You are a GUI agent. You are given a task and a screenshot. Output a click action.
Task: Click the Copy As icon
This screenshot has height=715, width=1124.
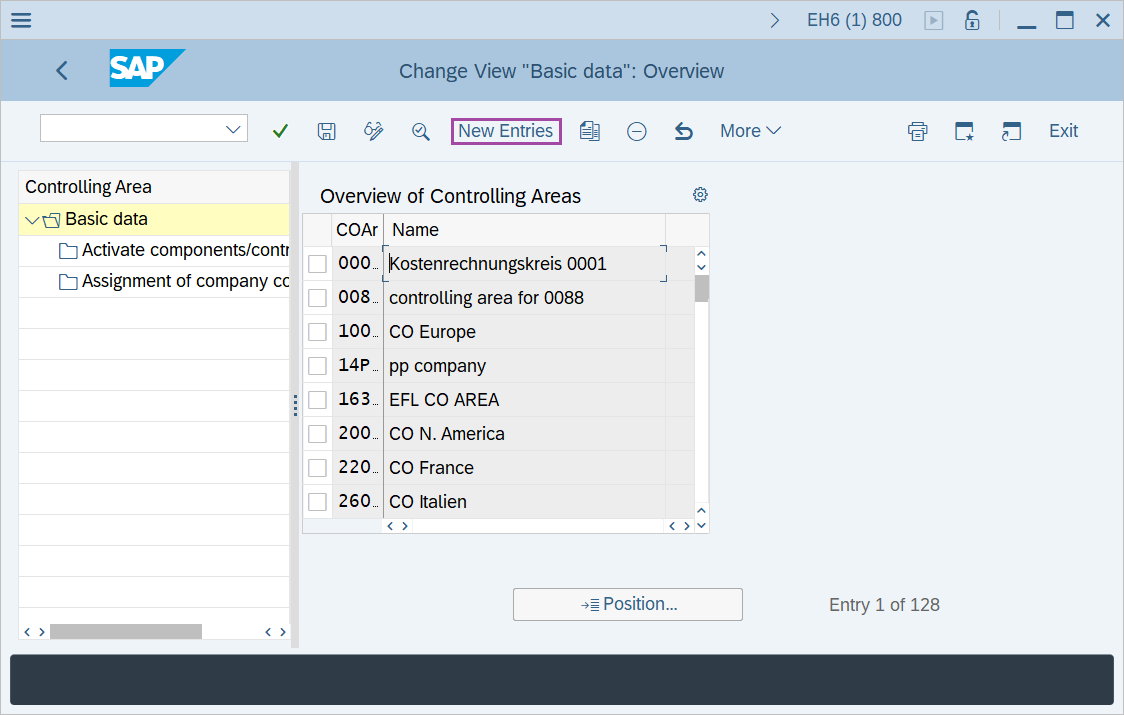coord(590,131)
